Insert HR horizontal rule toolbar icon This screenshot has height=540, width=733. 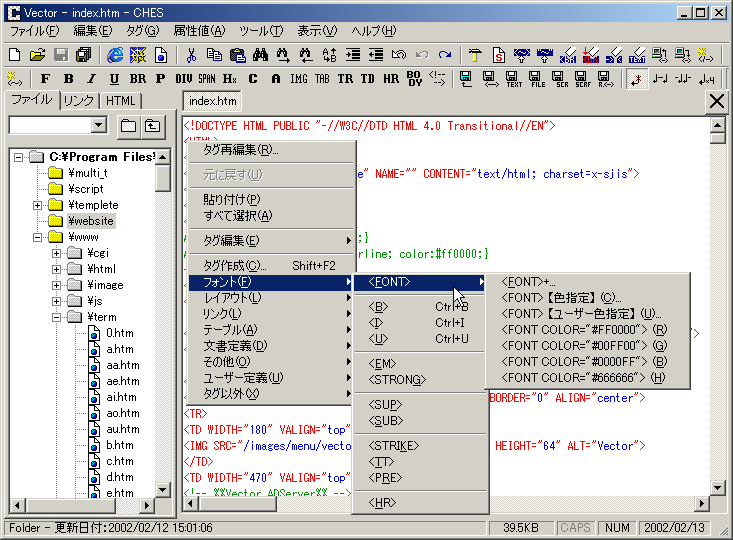coord(391,79)
